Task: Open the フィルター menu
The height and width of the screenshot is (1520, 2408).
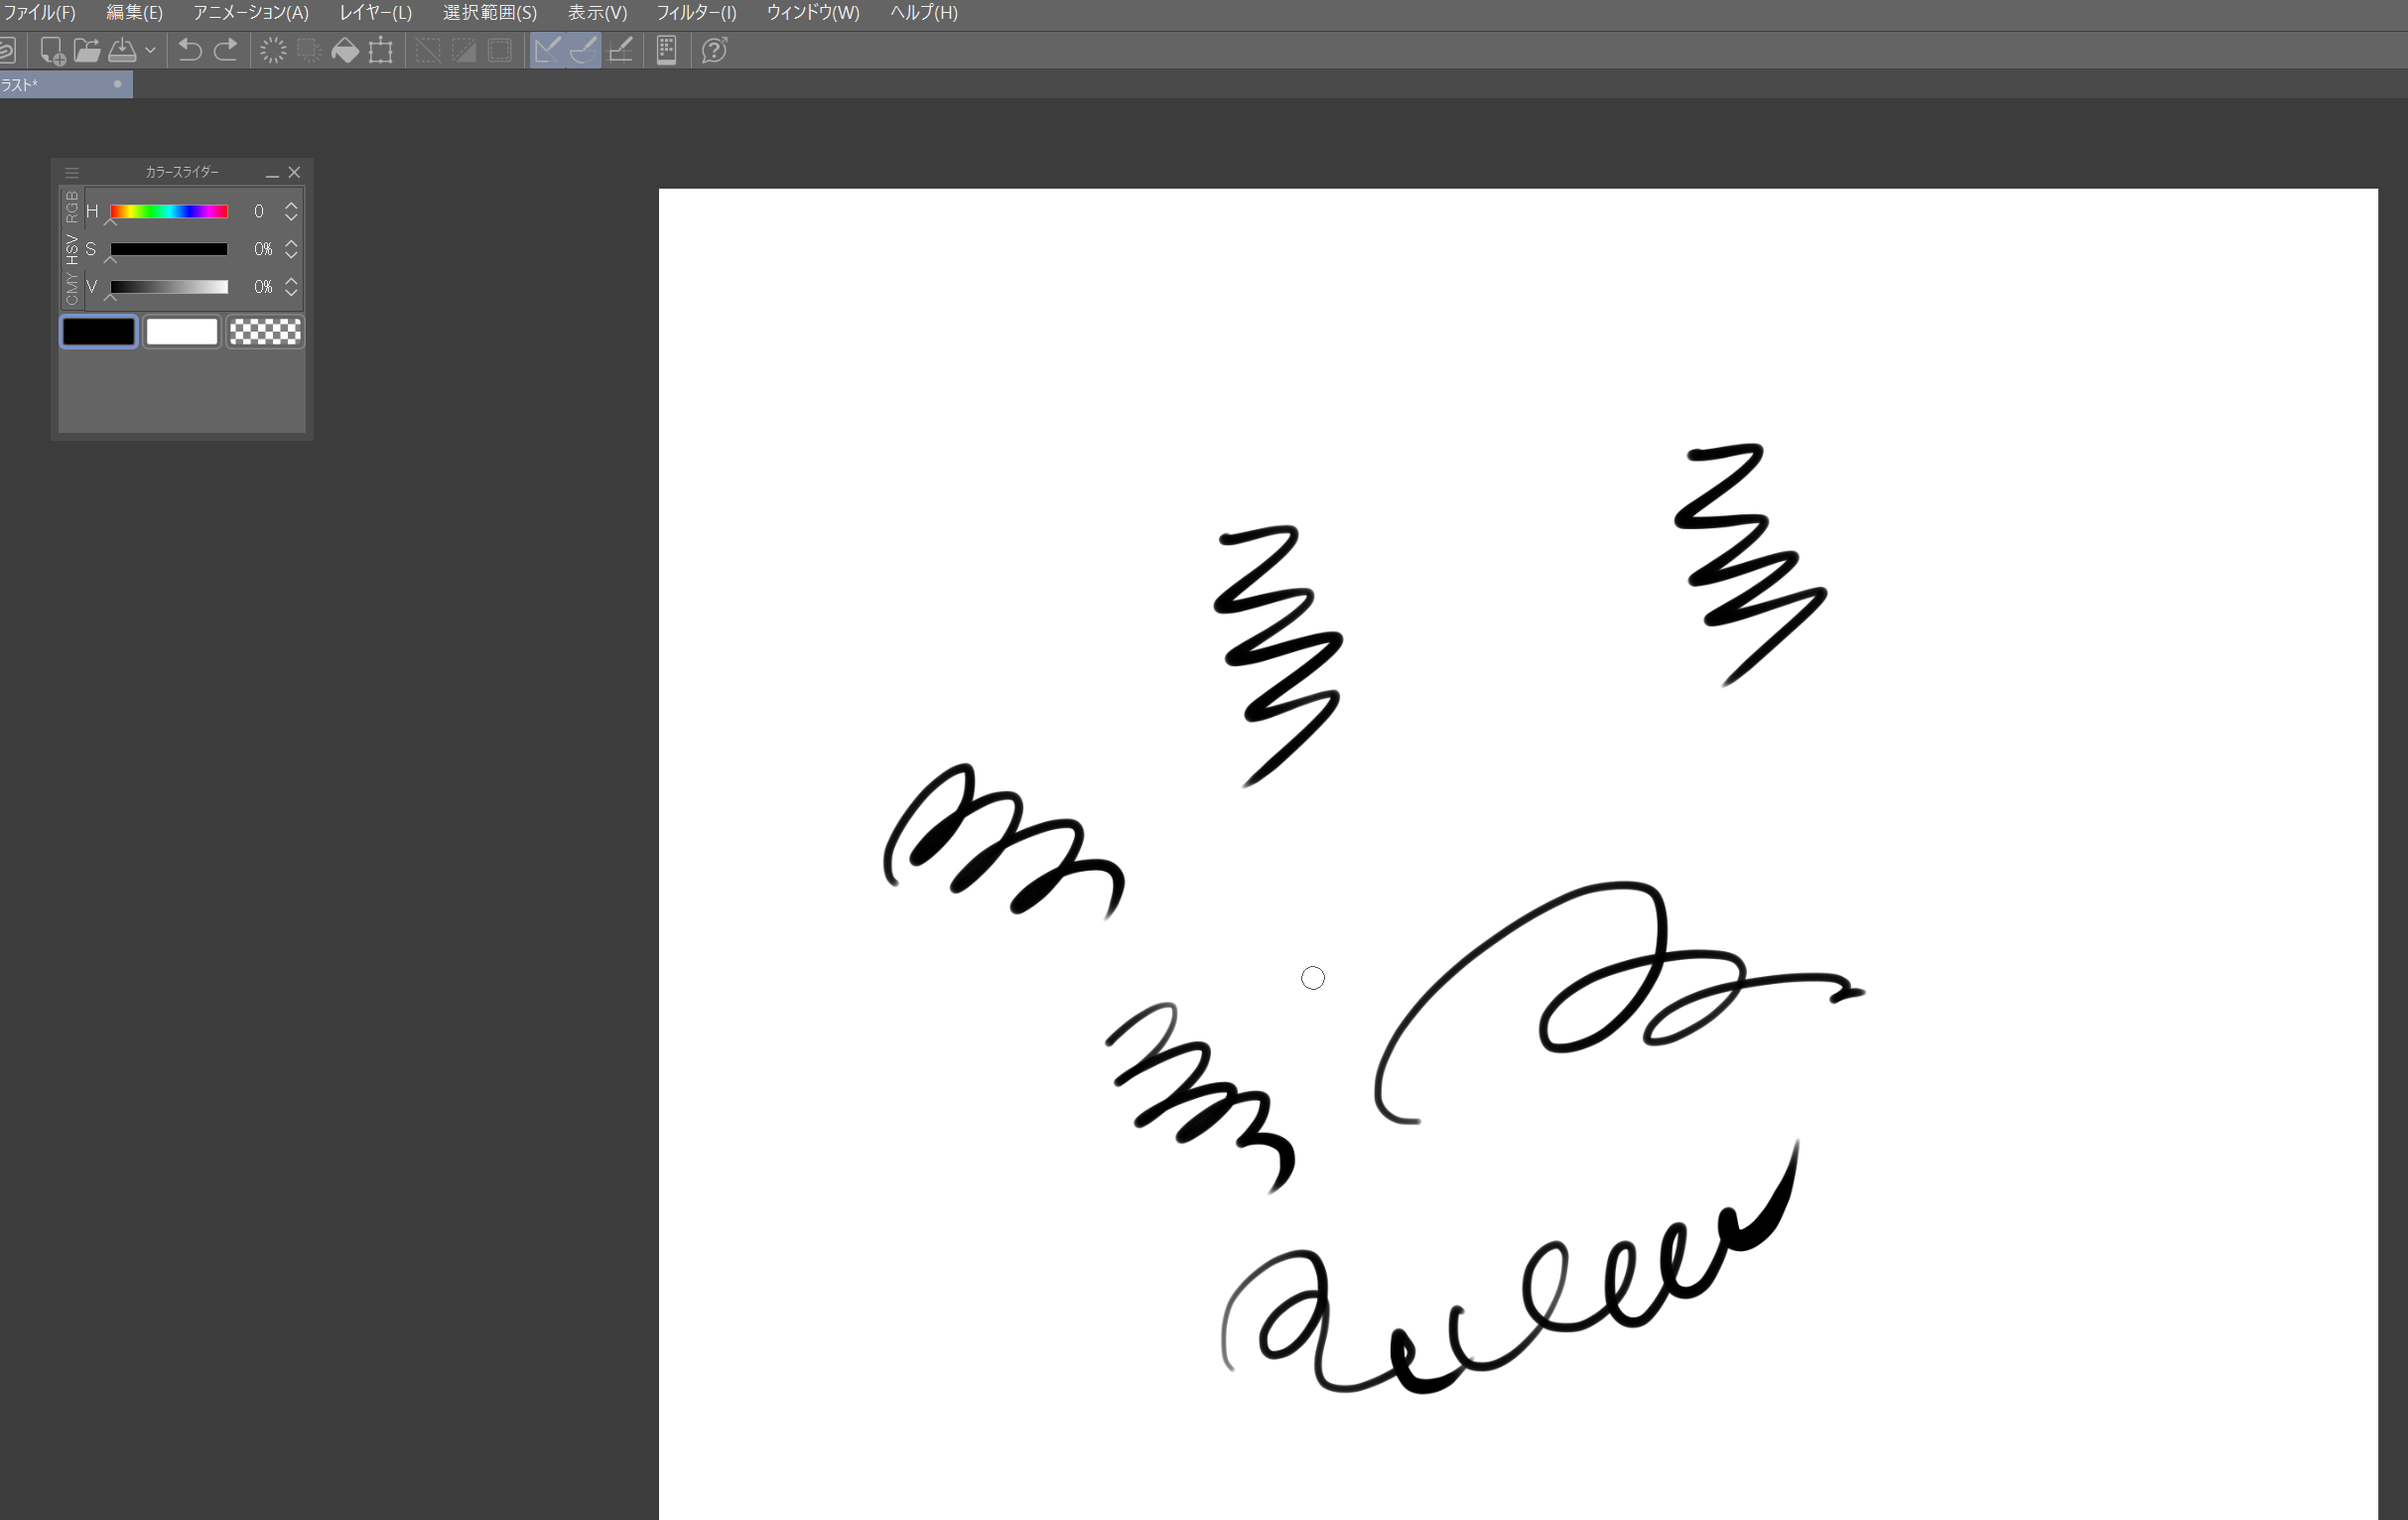Action: 697,13
